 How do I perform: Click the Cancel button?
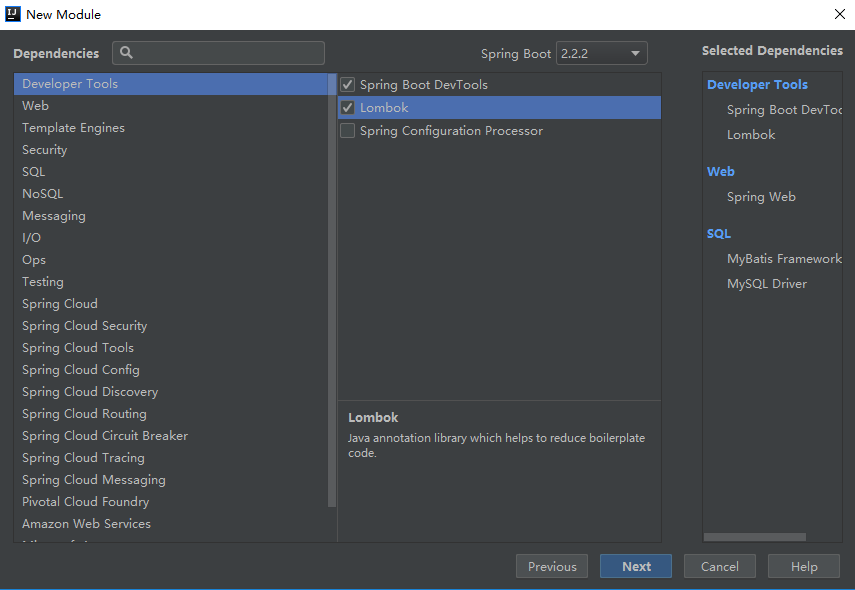tap(720, 567)
